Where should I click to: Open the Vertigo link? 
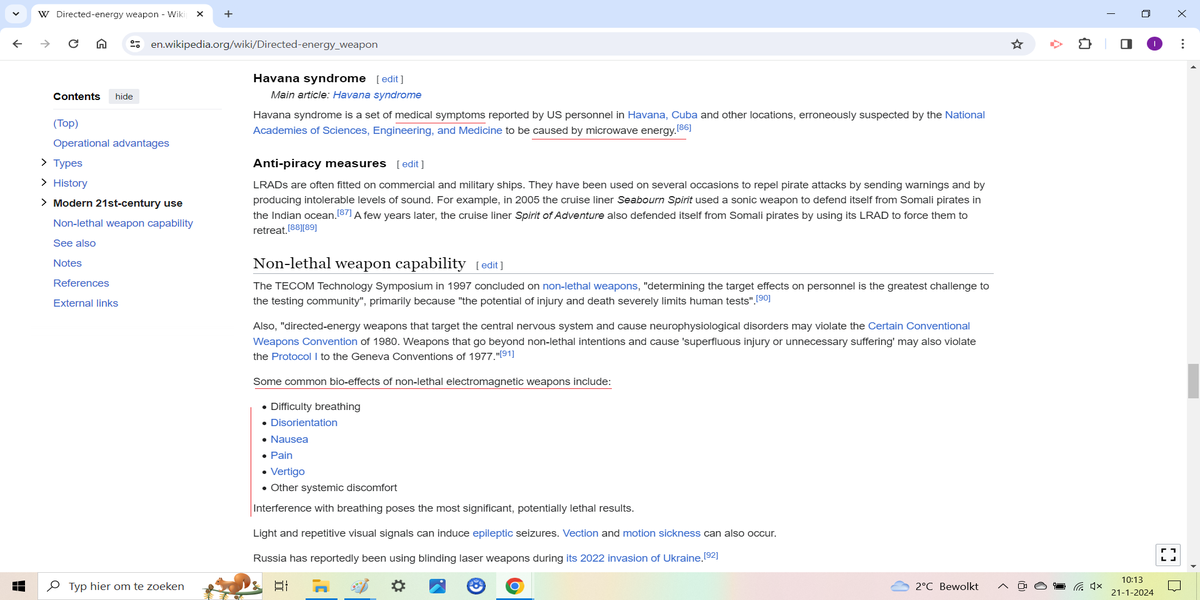(x=288, y=471)
